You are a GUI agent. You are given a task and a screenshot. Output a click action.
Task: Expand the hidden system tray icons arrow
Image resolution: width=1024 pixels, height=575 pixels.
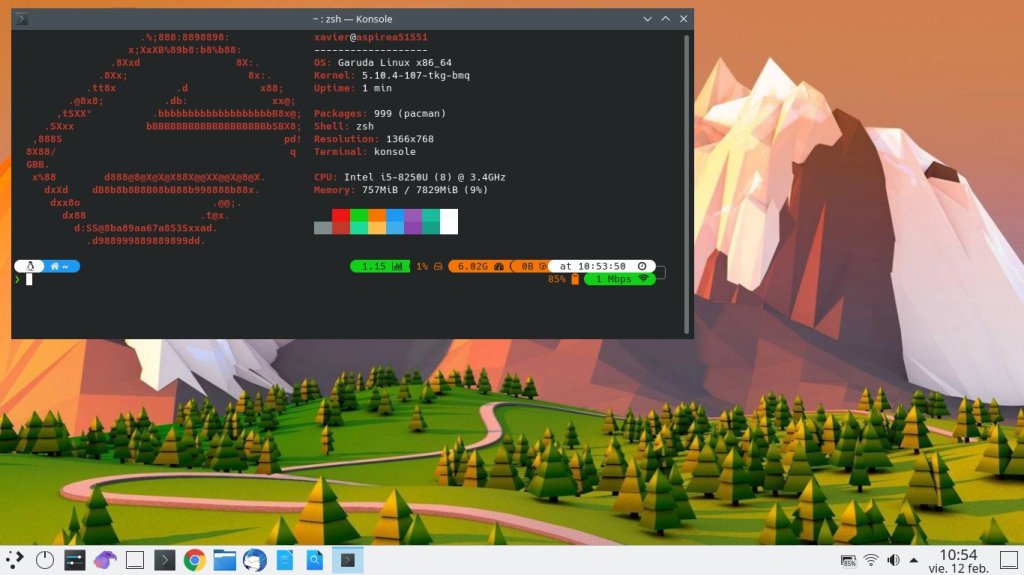pos(914,560)
